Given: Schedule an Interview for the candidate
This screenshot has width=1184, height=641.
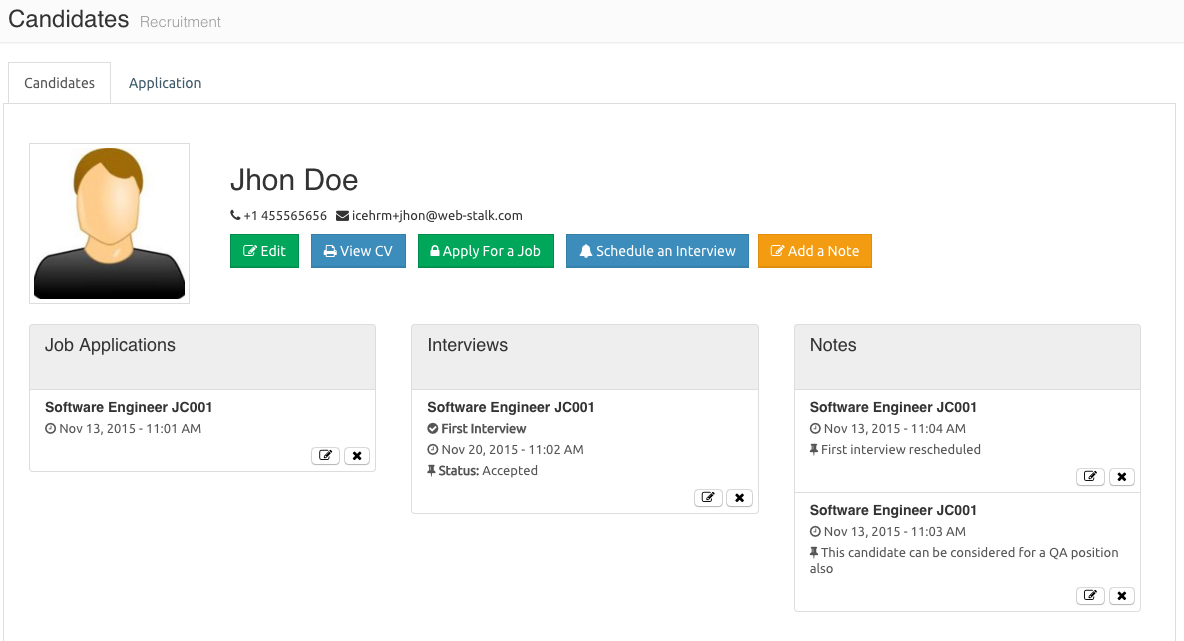Looking at the screenshot, I should pyautogui.click(x=657, y=251).
